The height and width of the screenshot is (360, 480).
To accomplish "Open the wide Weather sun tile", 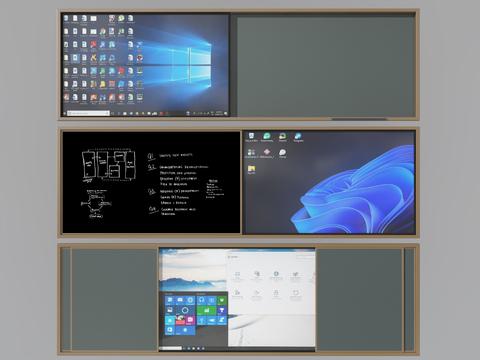I will [x=185, y=330].
